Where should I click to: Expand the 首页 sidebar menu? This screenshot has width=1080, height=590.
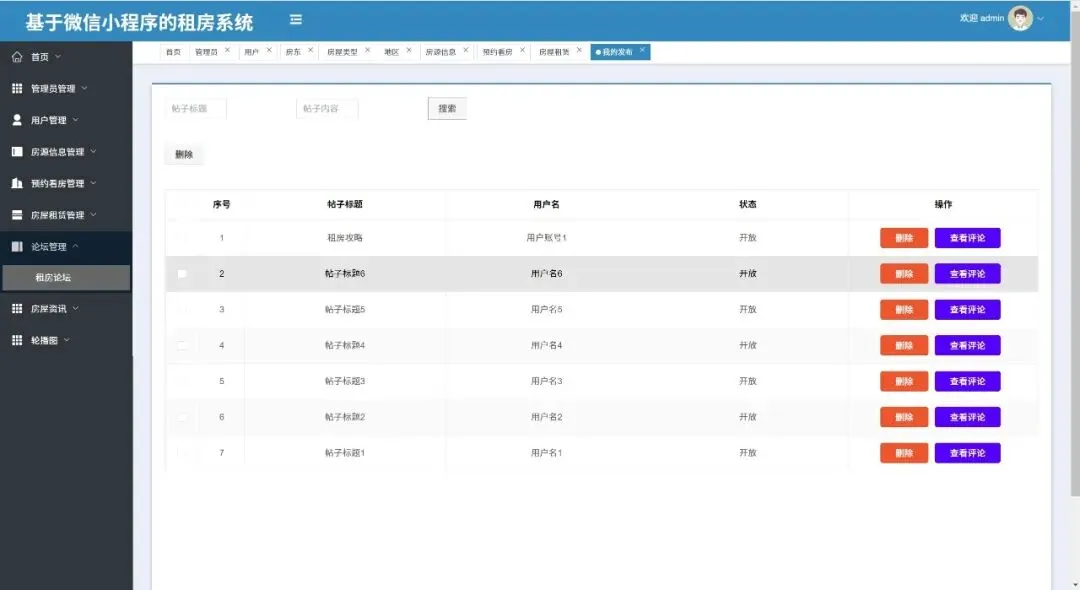click(x=58, y=57)
